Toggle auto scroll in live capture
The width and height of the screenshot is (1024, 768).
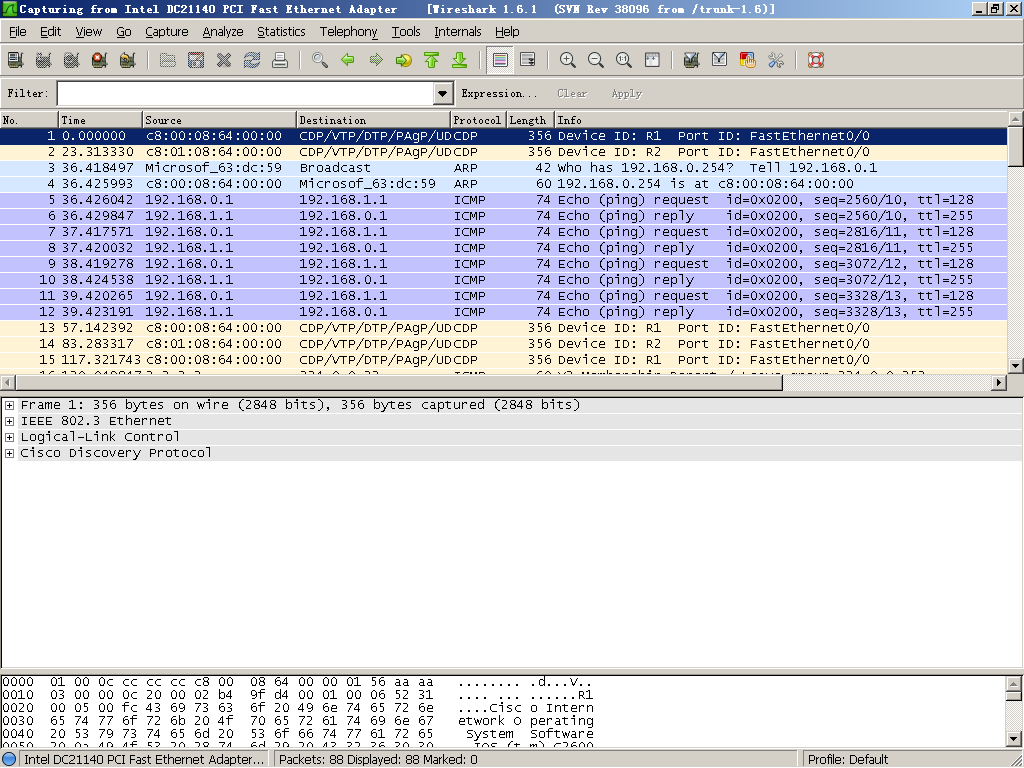click(528, 60)
